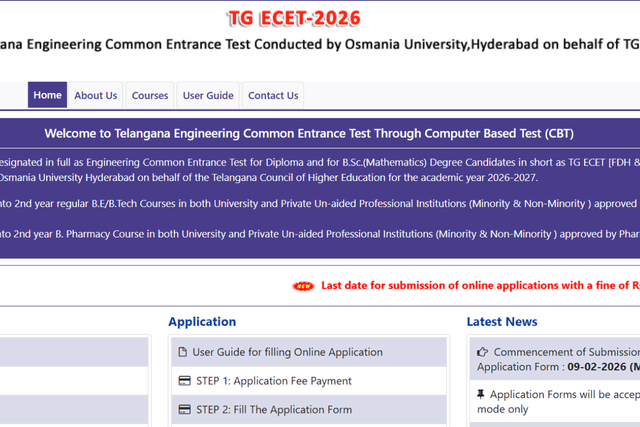Viewport: 640px width, 427px height.
Task: Click the pointing hand icon by Commencement news
Action: coord(482,352)
